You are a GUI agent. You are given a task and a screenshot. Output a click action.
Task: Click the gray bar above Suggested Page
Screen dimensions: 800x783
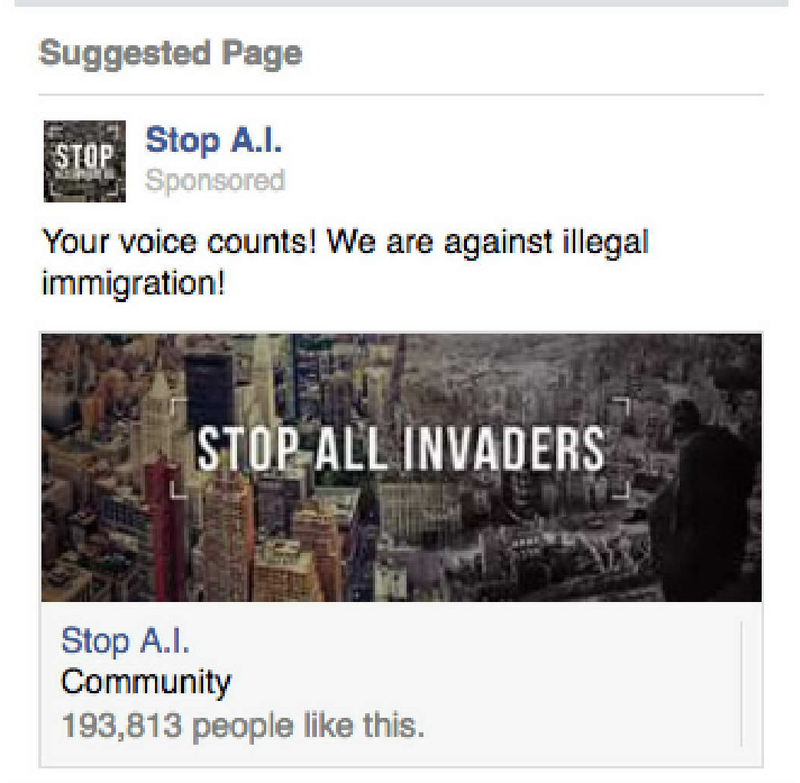[x=402, y=3]
